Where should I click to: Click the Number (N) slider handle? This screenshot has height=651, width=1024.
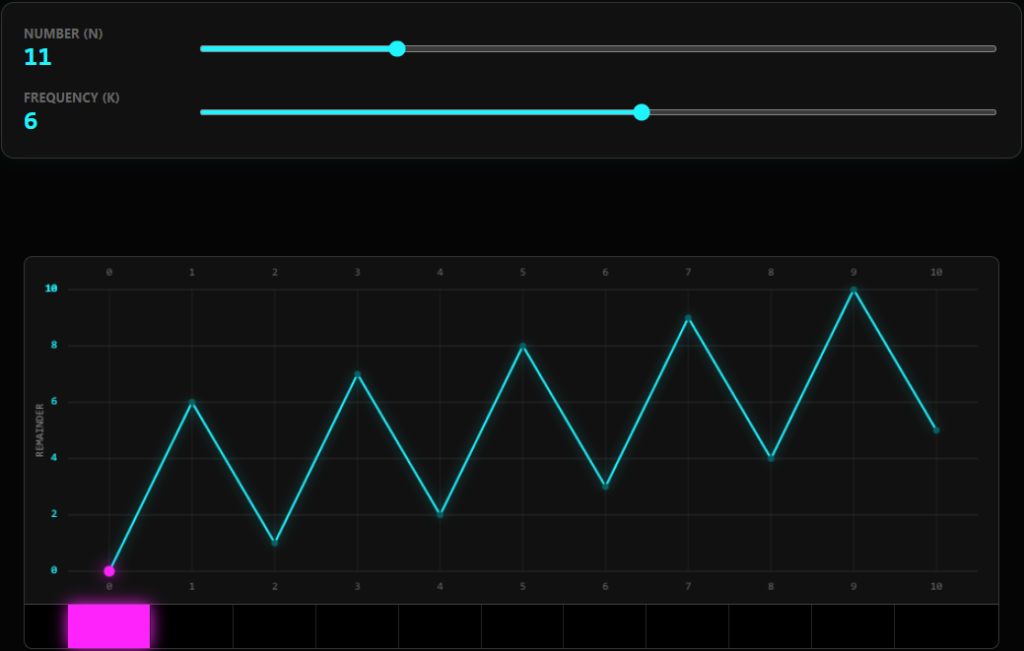pyautogui.click(x=397, y=48)
